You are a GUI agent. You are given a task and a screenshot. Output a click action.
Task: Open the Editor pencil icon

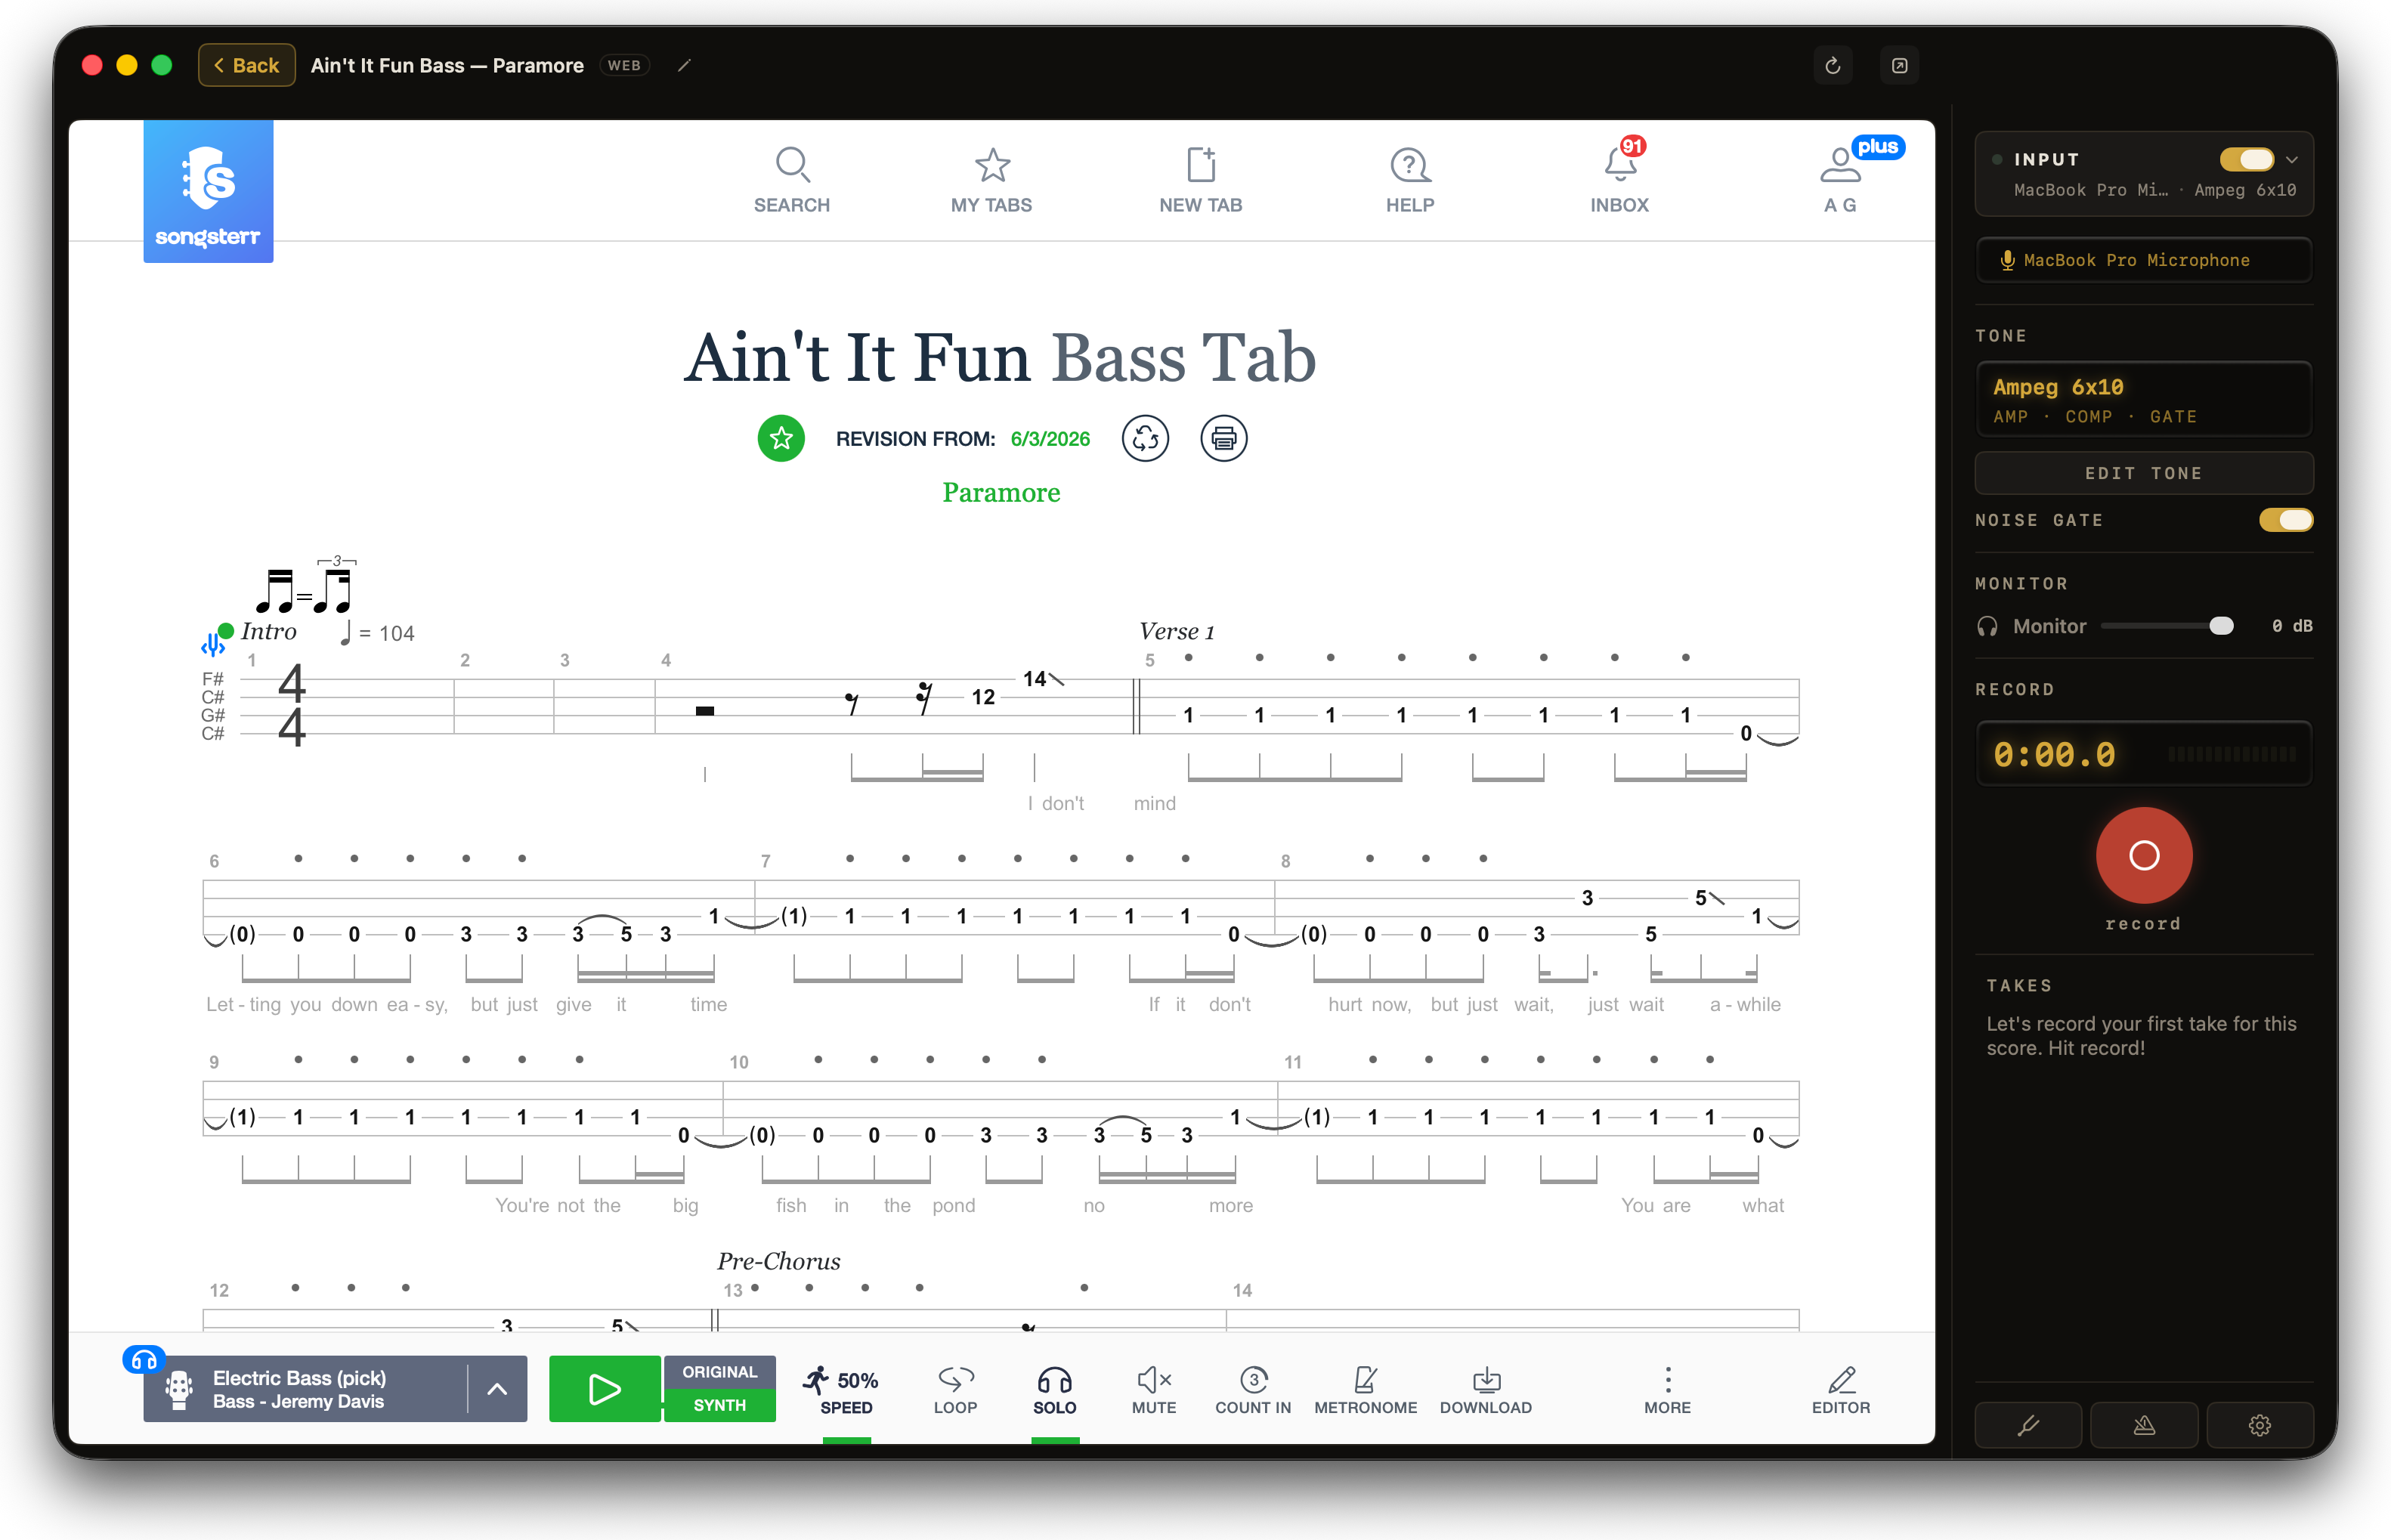pyautogui.click(x=1840, y=1390)
